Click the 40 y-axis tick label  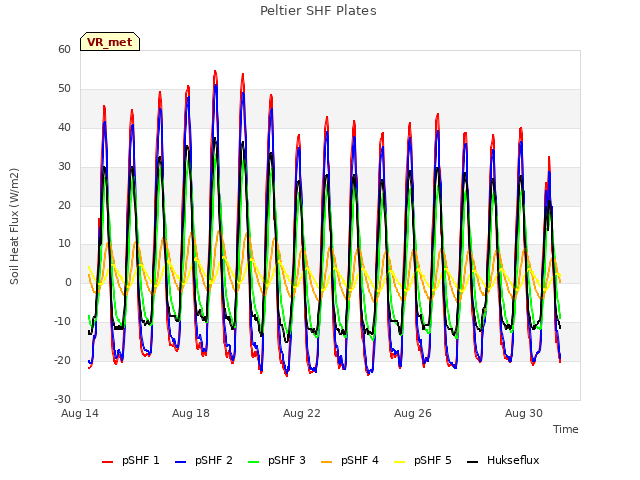coord(64,128)
